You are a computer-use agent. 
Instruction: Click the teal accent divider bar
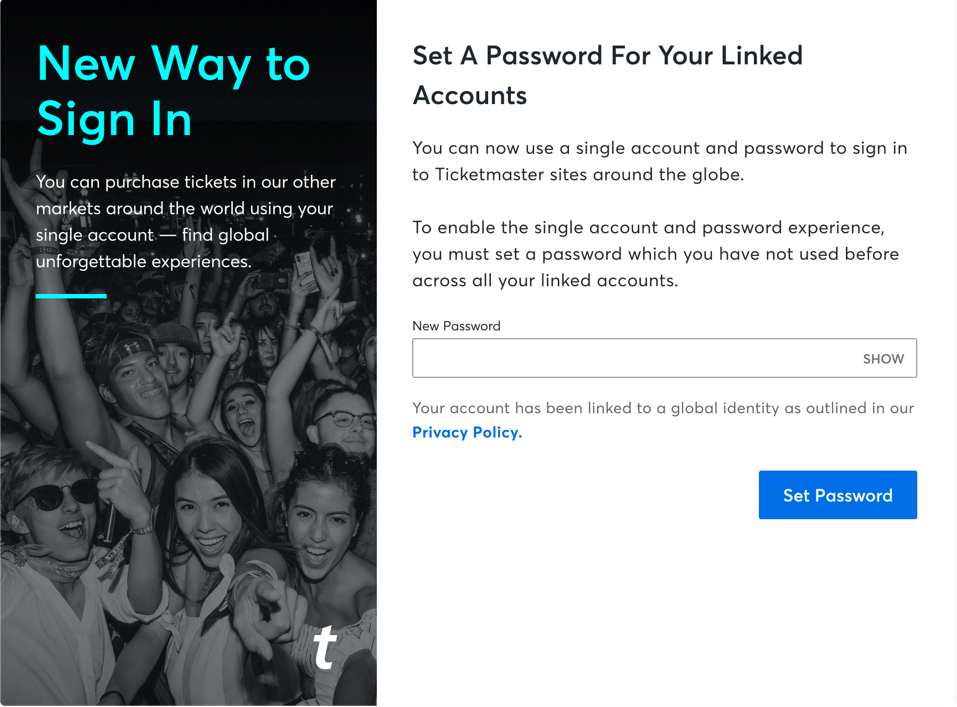(x=71, y=295)
